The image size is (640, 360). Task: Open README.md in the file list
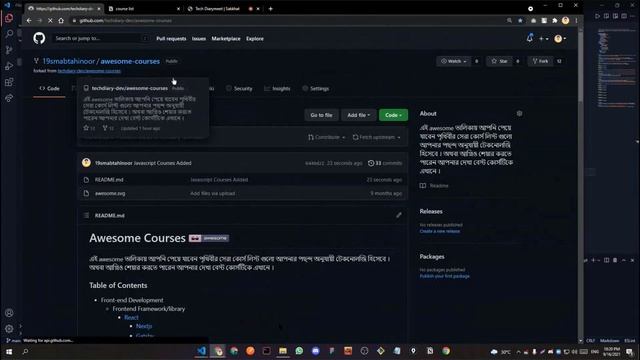[x=109, y=180]
